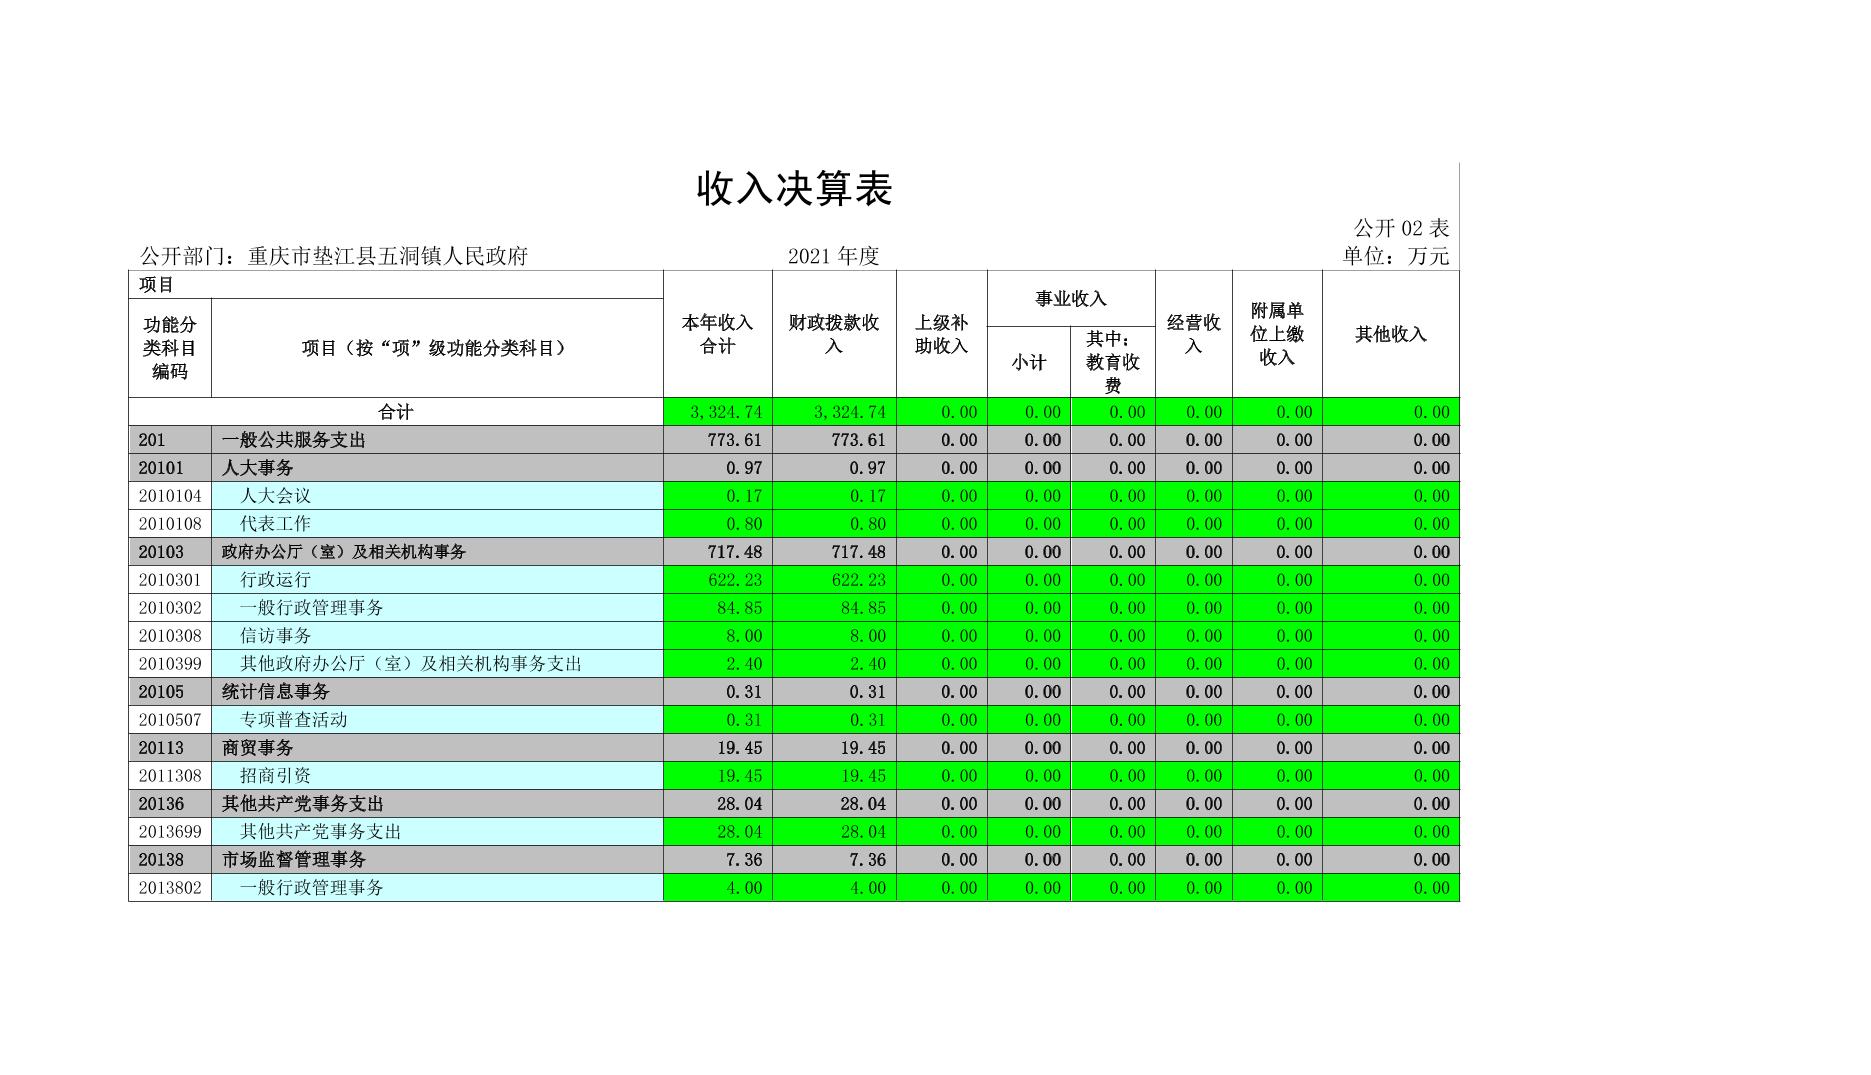The width and height of the screenshot is (1871, 1075).
Task: Select the 经营收入 column header
Action: [1193, 334]
